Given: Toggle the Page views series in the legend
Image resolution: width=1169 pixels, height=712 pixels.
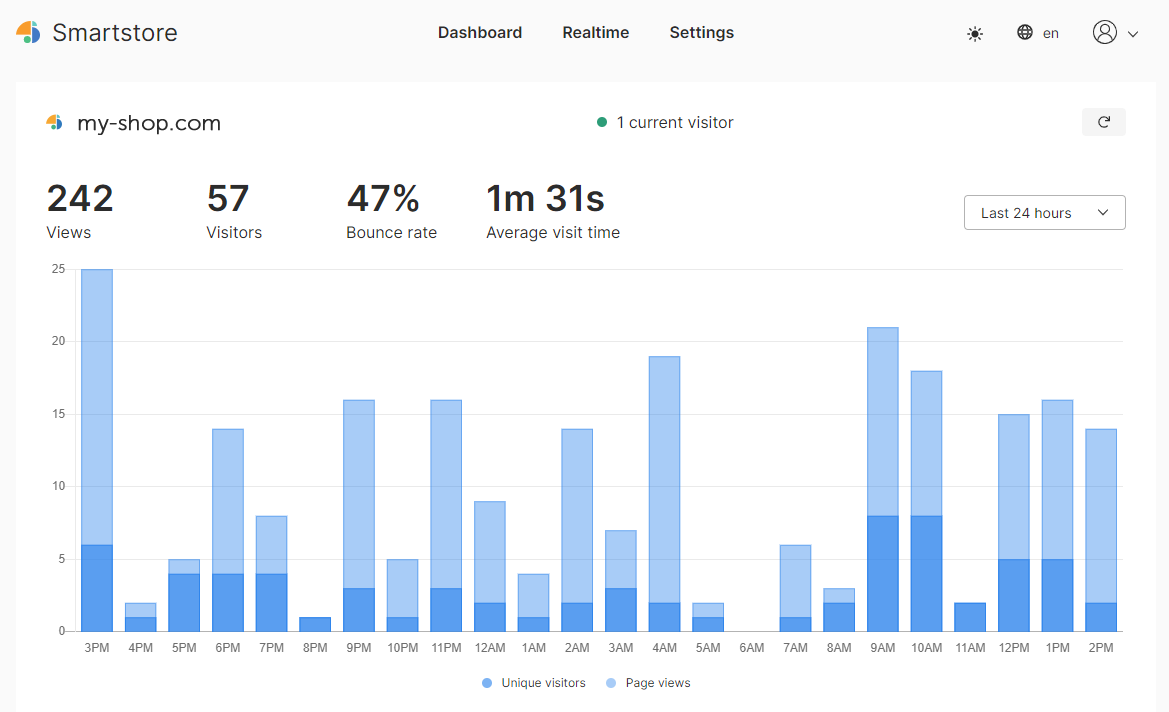Looking at the screenshot, I should pos(647,683).
